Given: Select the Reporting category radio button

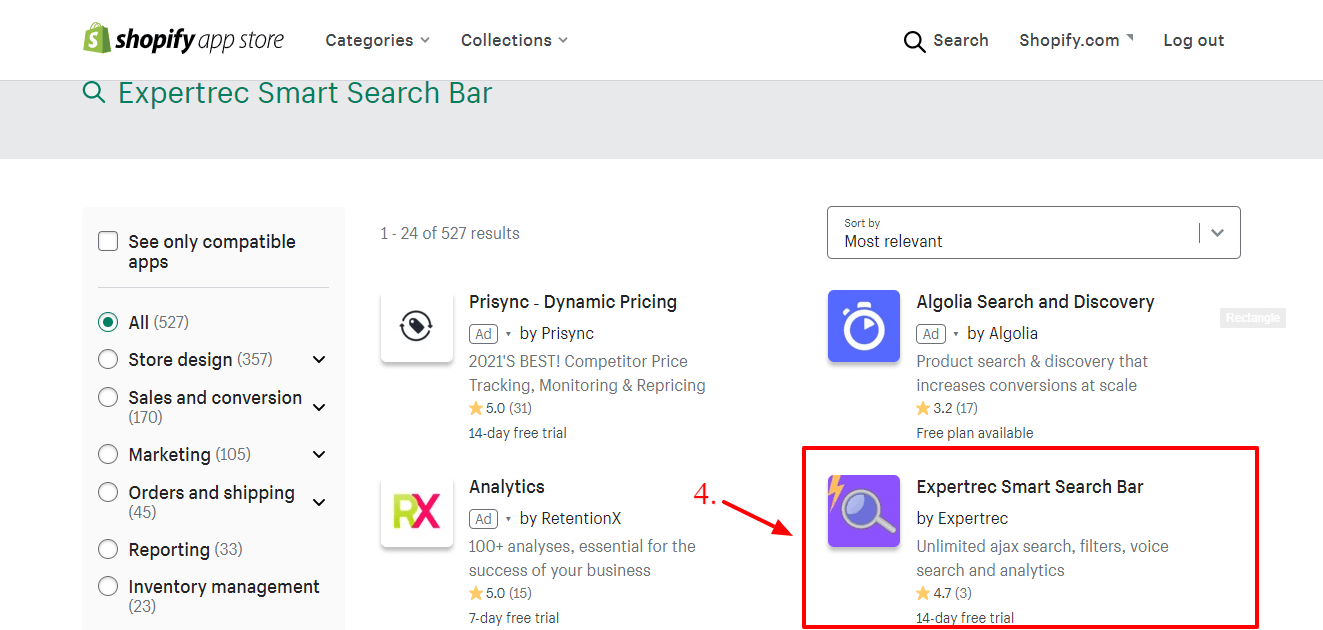Looking at the screenshot, I should pos(108,548).
